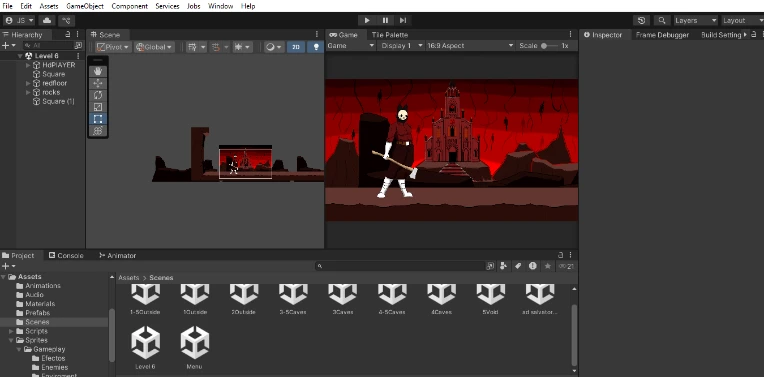Screen dimensions: 764x377
Task: Toggle Project panel lock
Action: pos(561,255)
